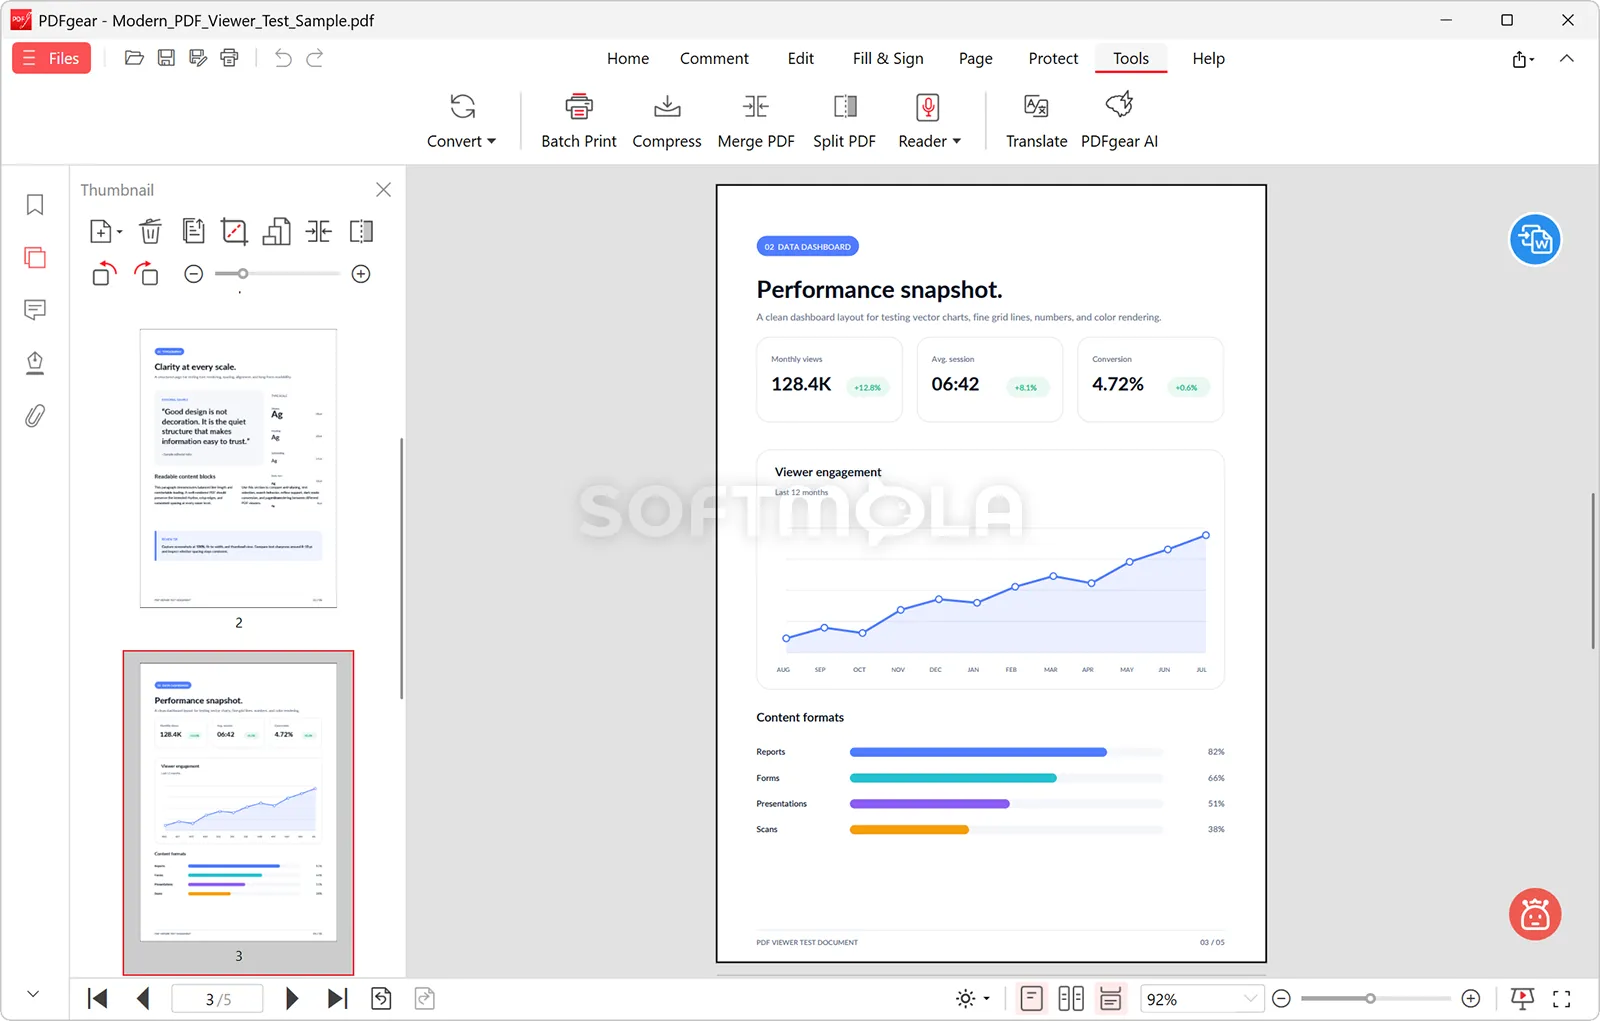
Task: Click the open folder icon
Action: click(134, 58)
